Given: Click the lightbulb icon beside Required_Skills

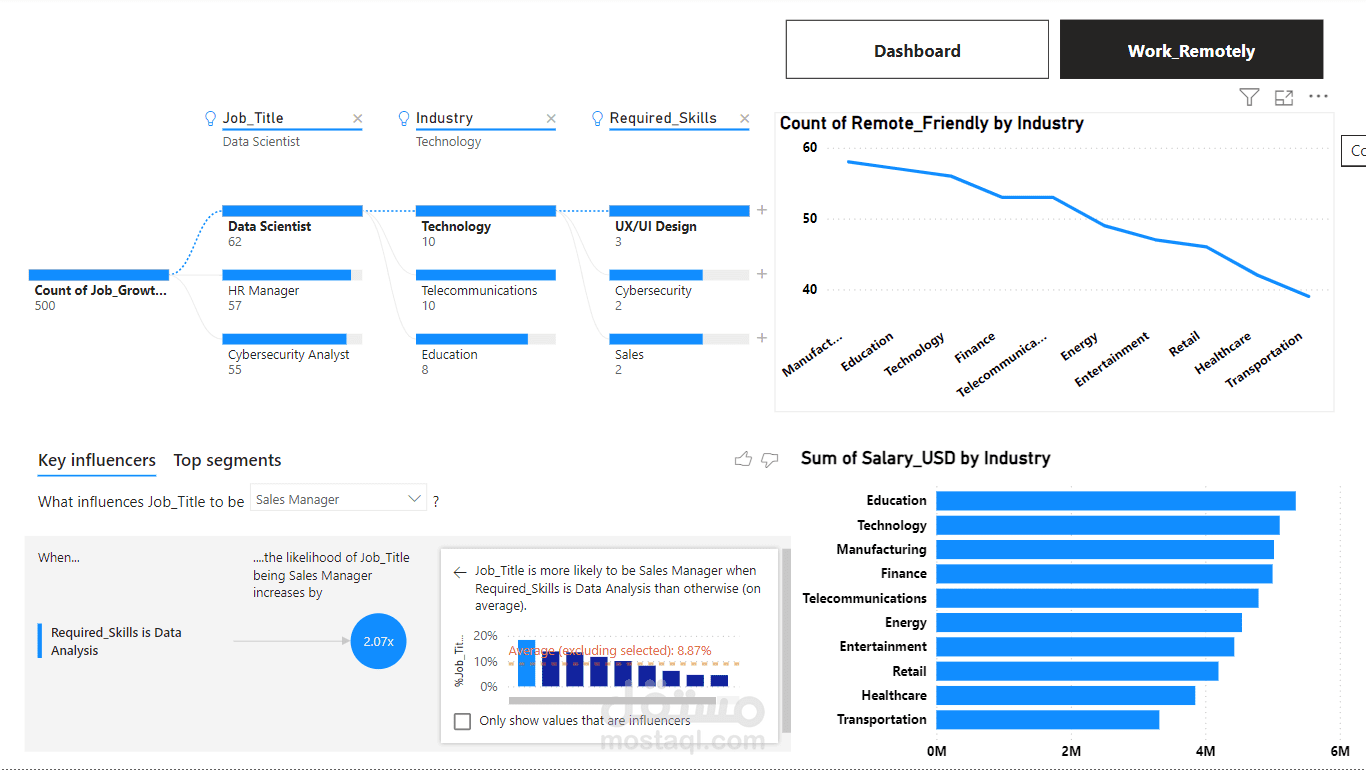Looking at the screenshot, I should (598, 118).
